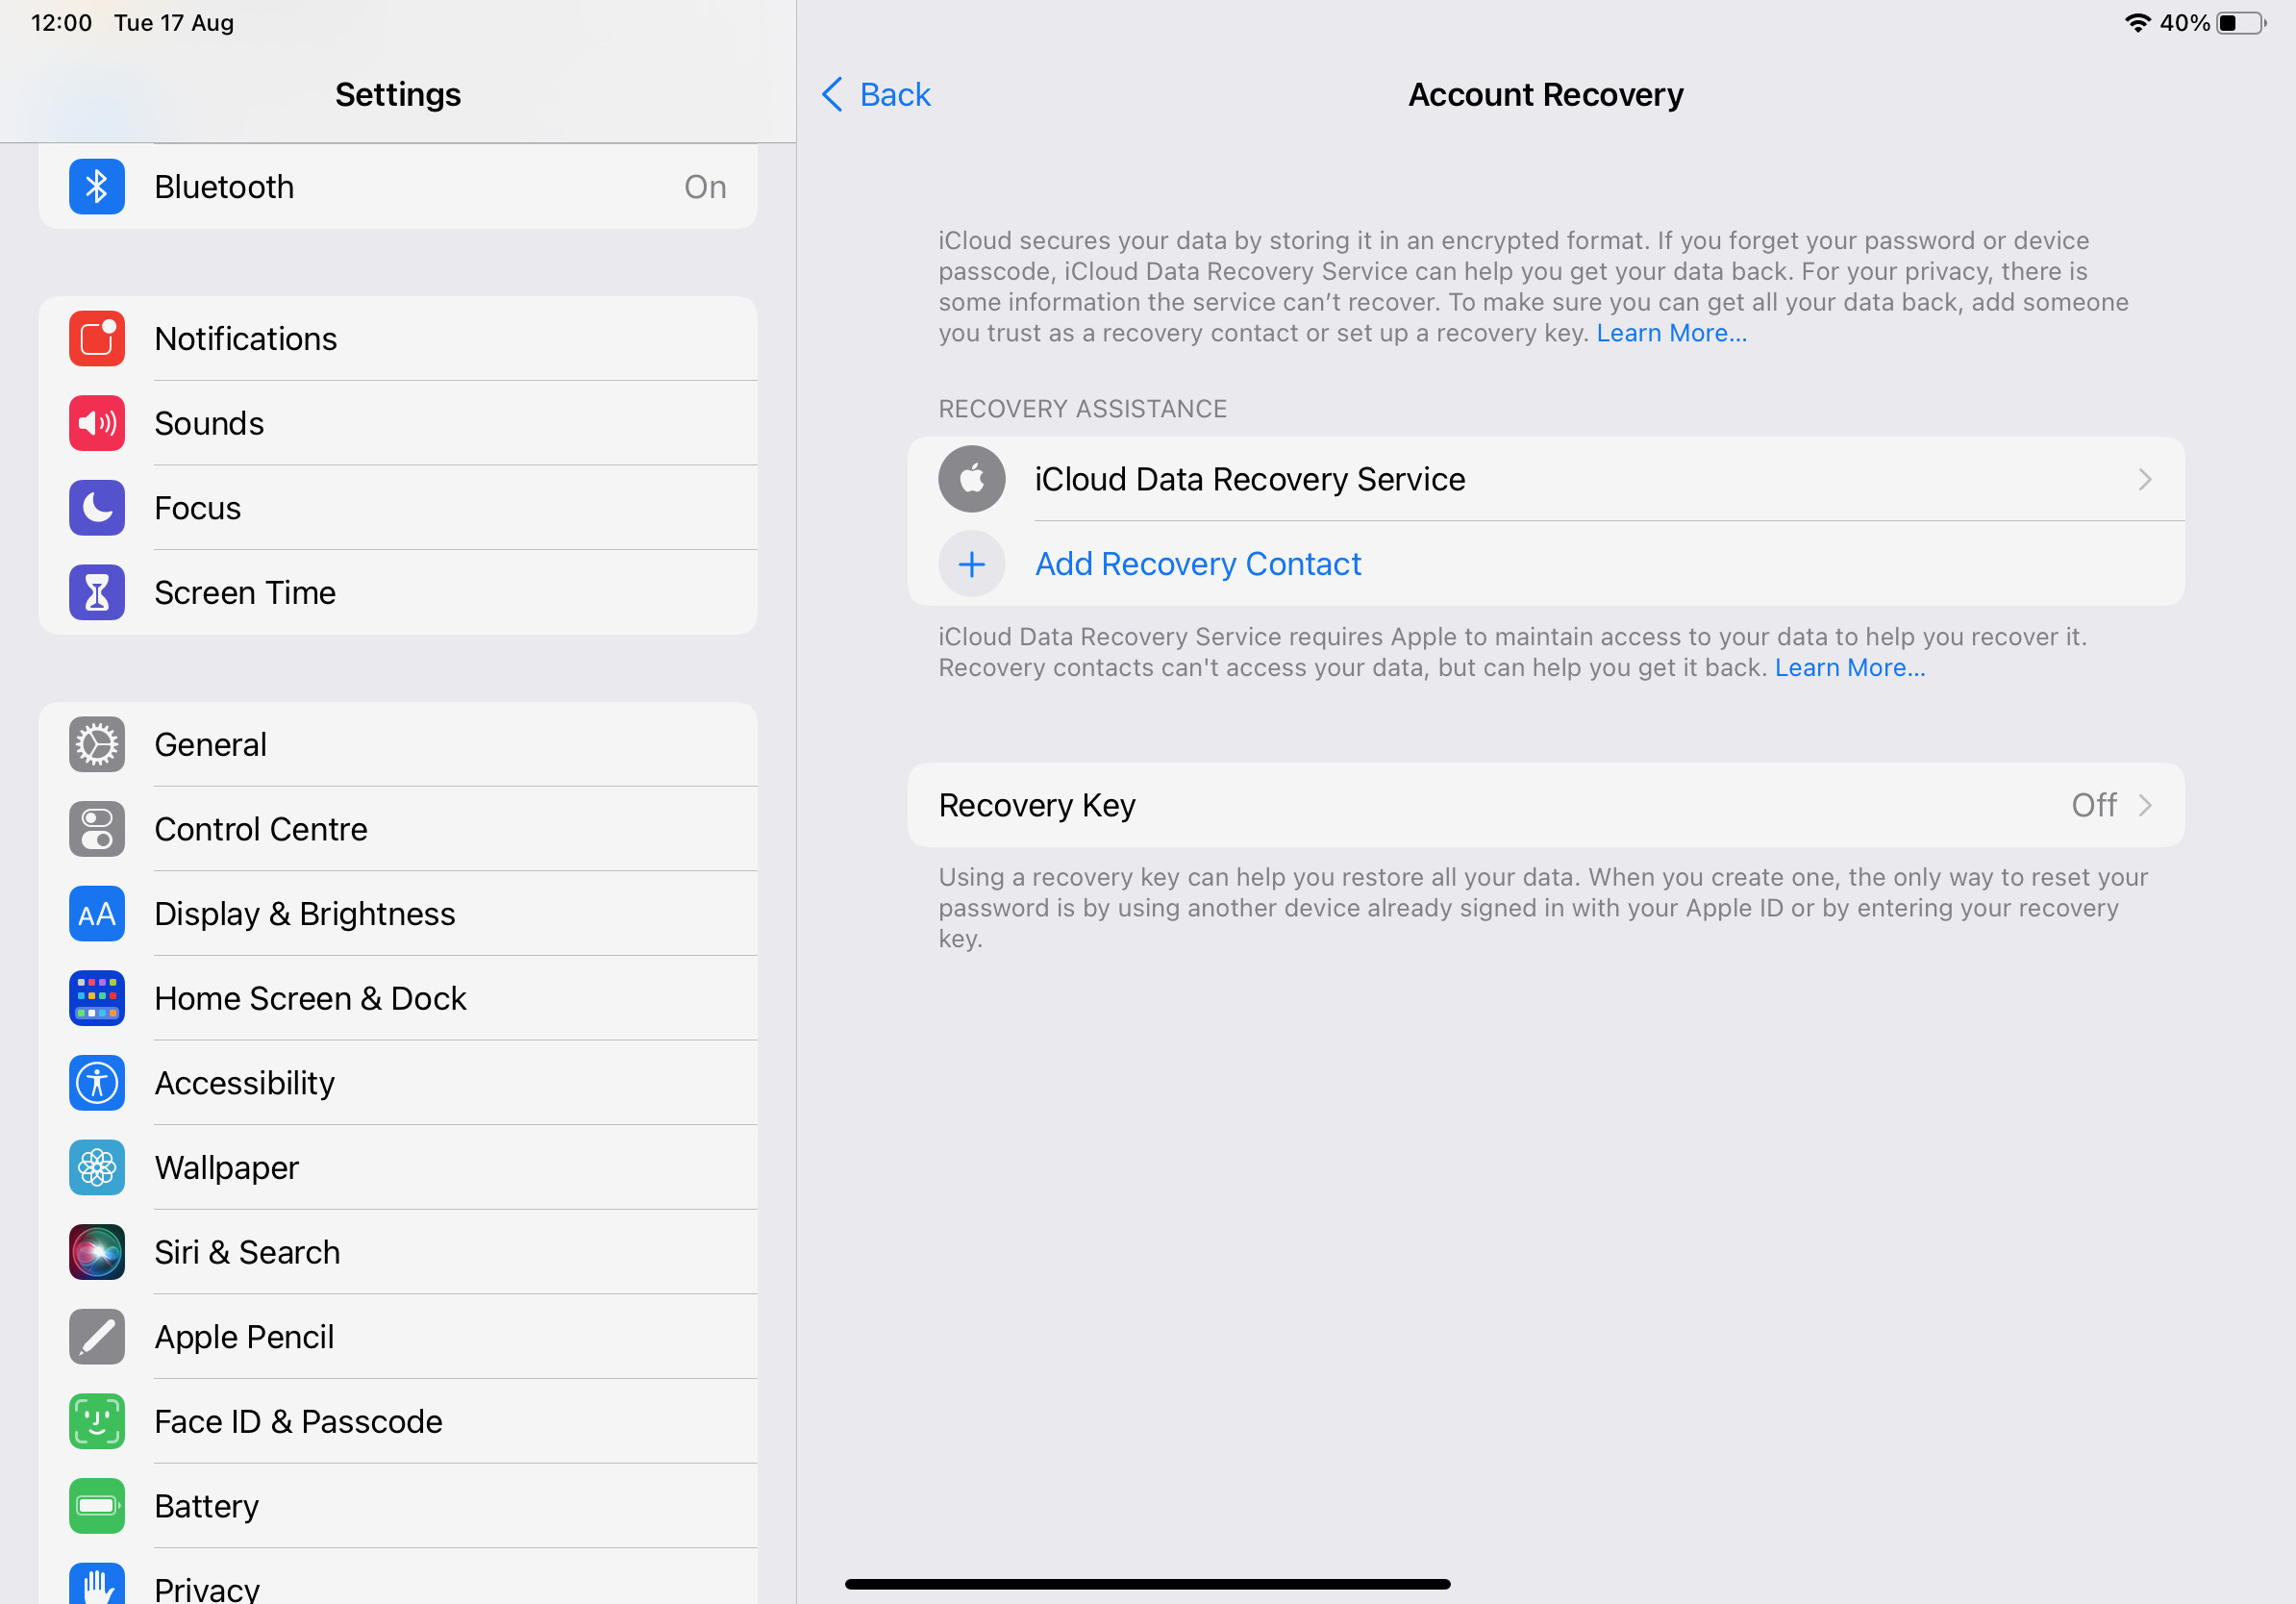Expand iCloud Data Recovery Service chevron
This screenshot has width=2296, height=1604.
[2144, 480]
